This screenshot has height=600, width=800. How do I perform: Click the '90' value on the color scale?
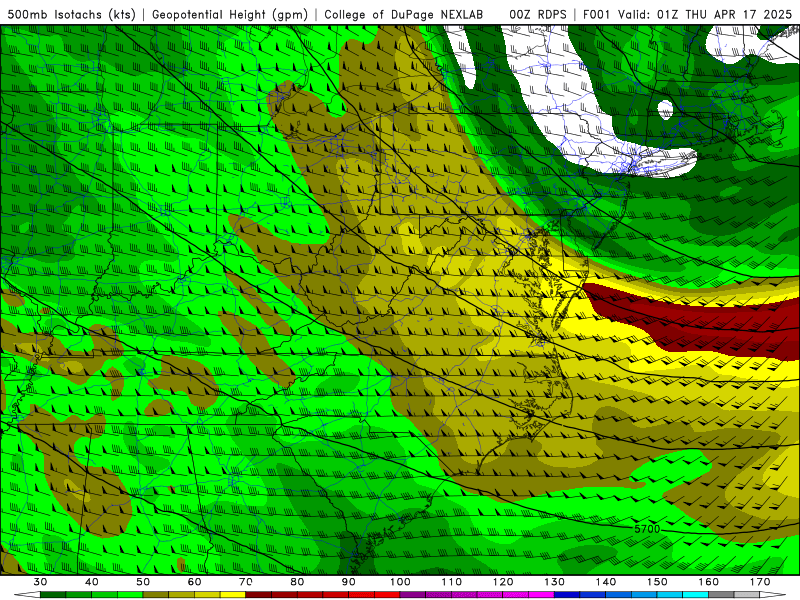(349, 582)
